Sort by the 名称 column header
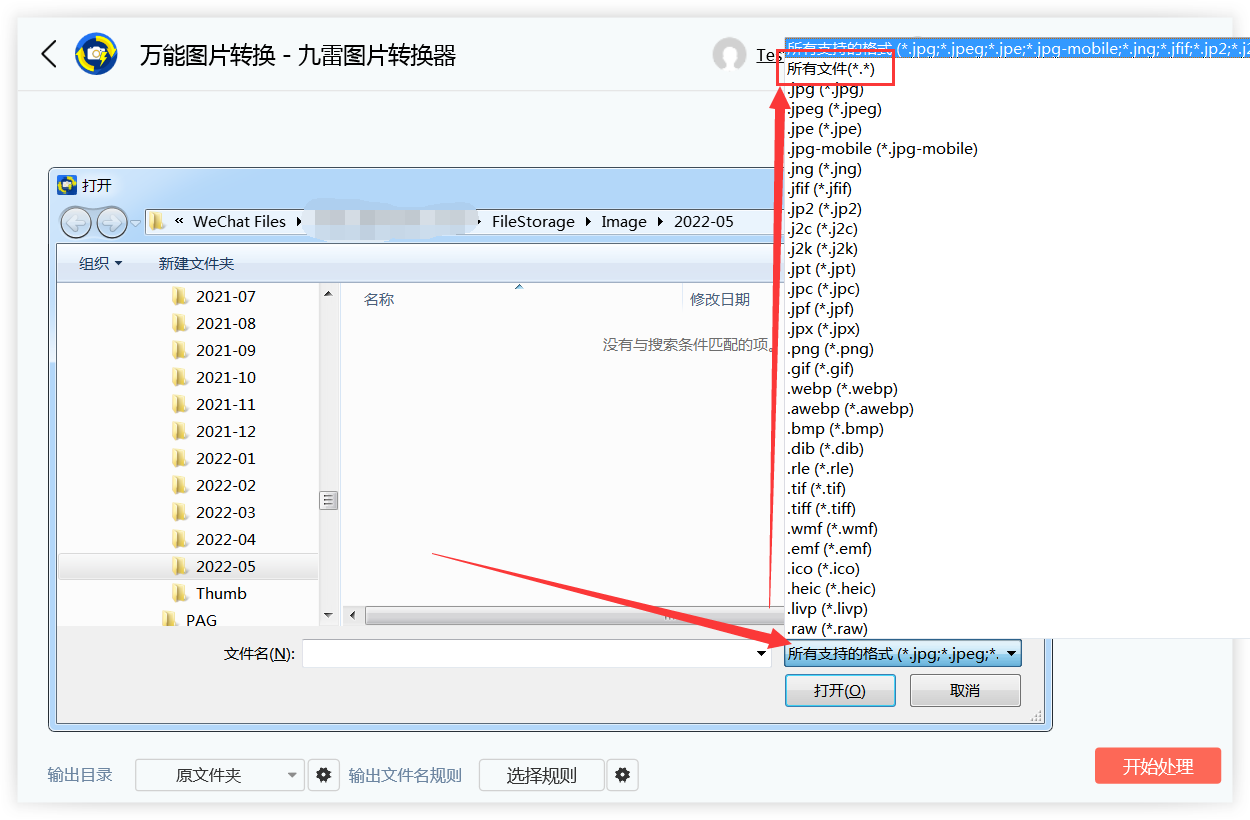1250x820 pixels. (x=379, y=299)
